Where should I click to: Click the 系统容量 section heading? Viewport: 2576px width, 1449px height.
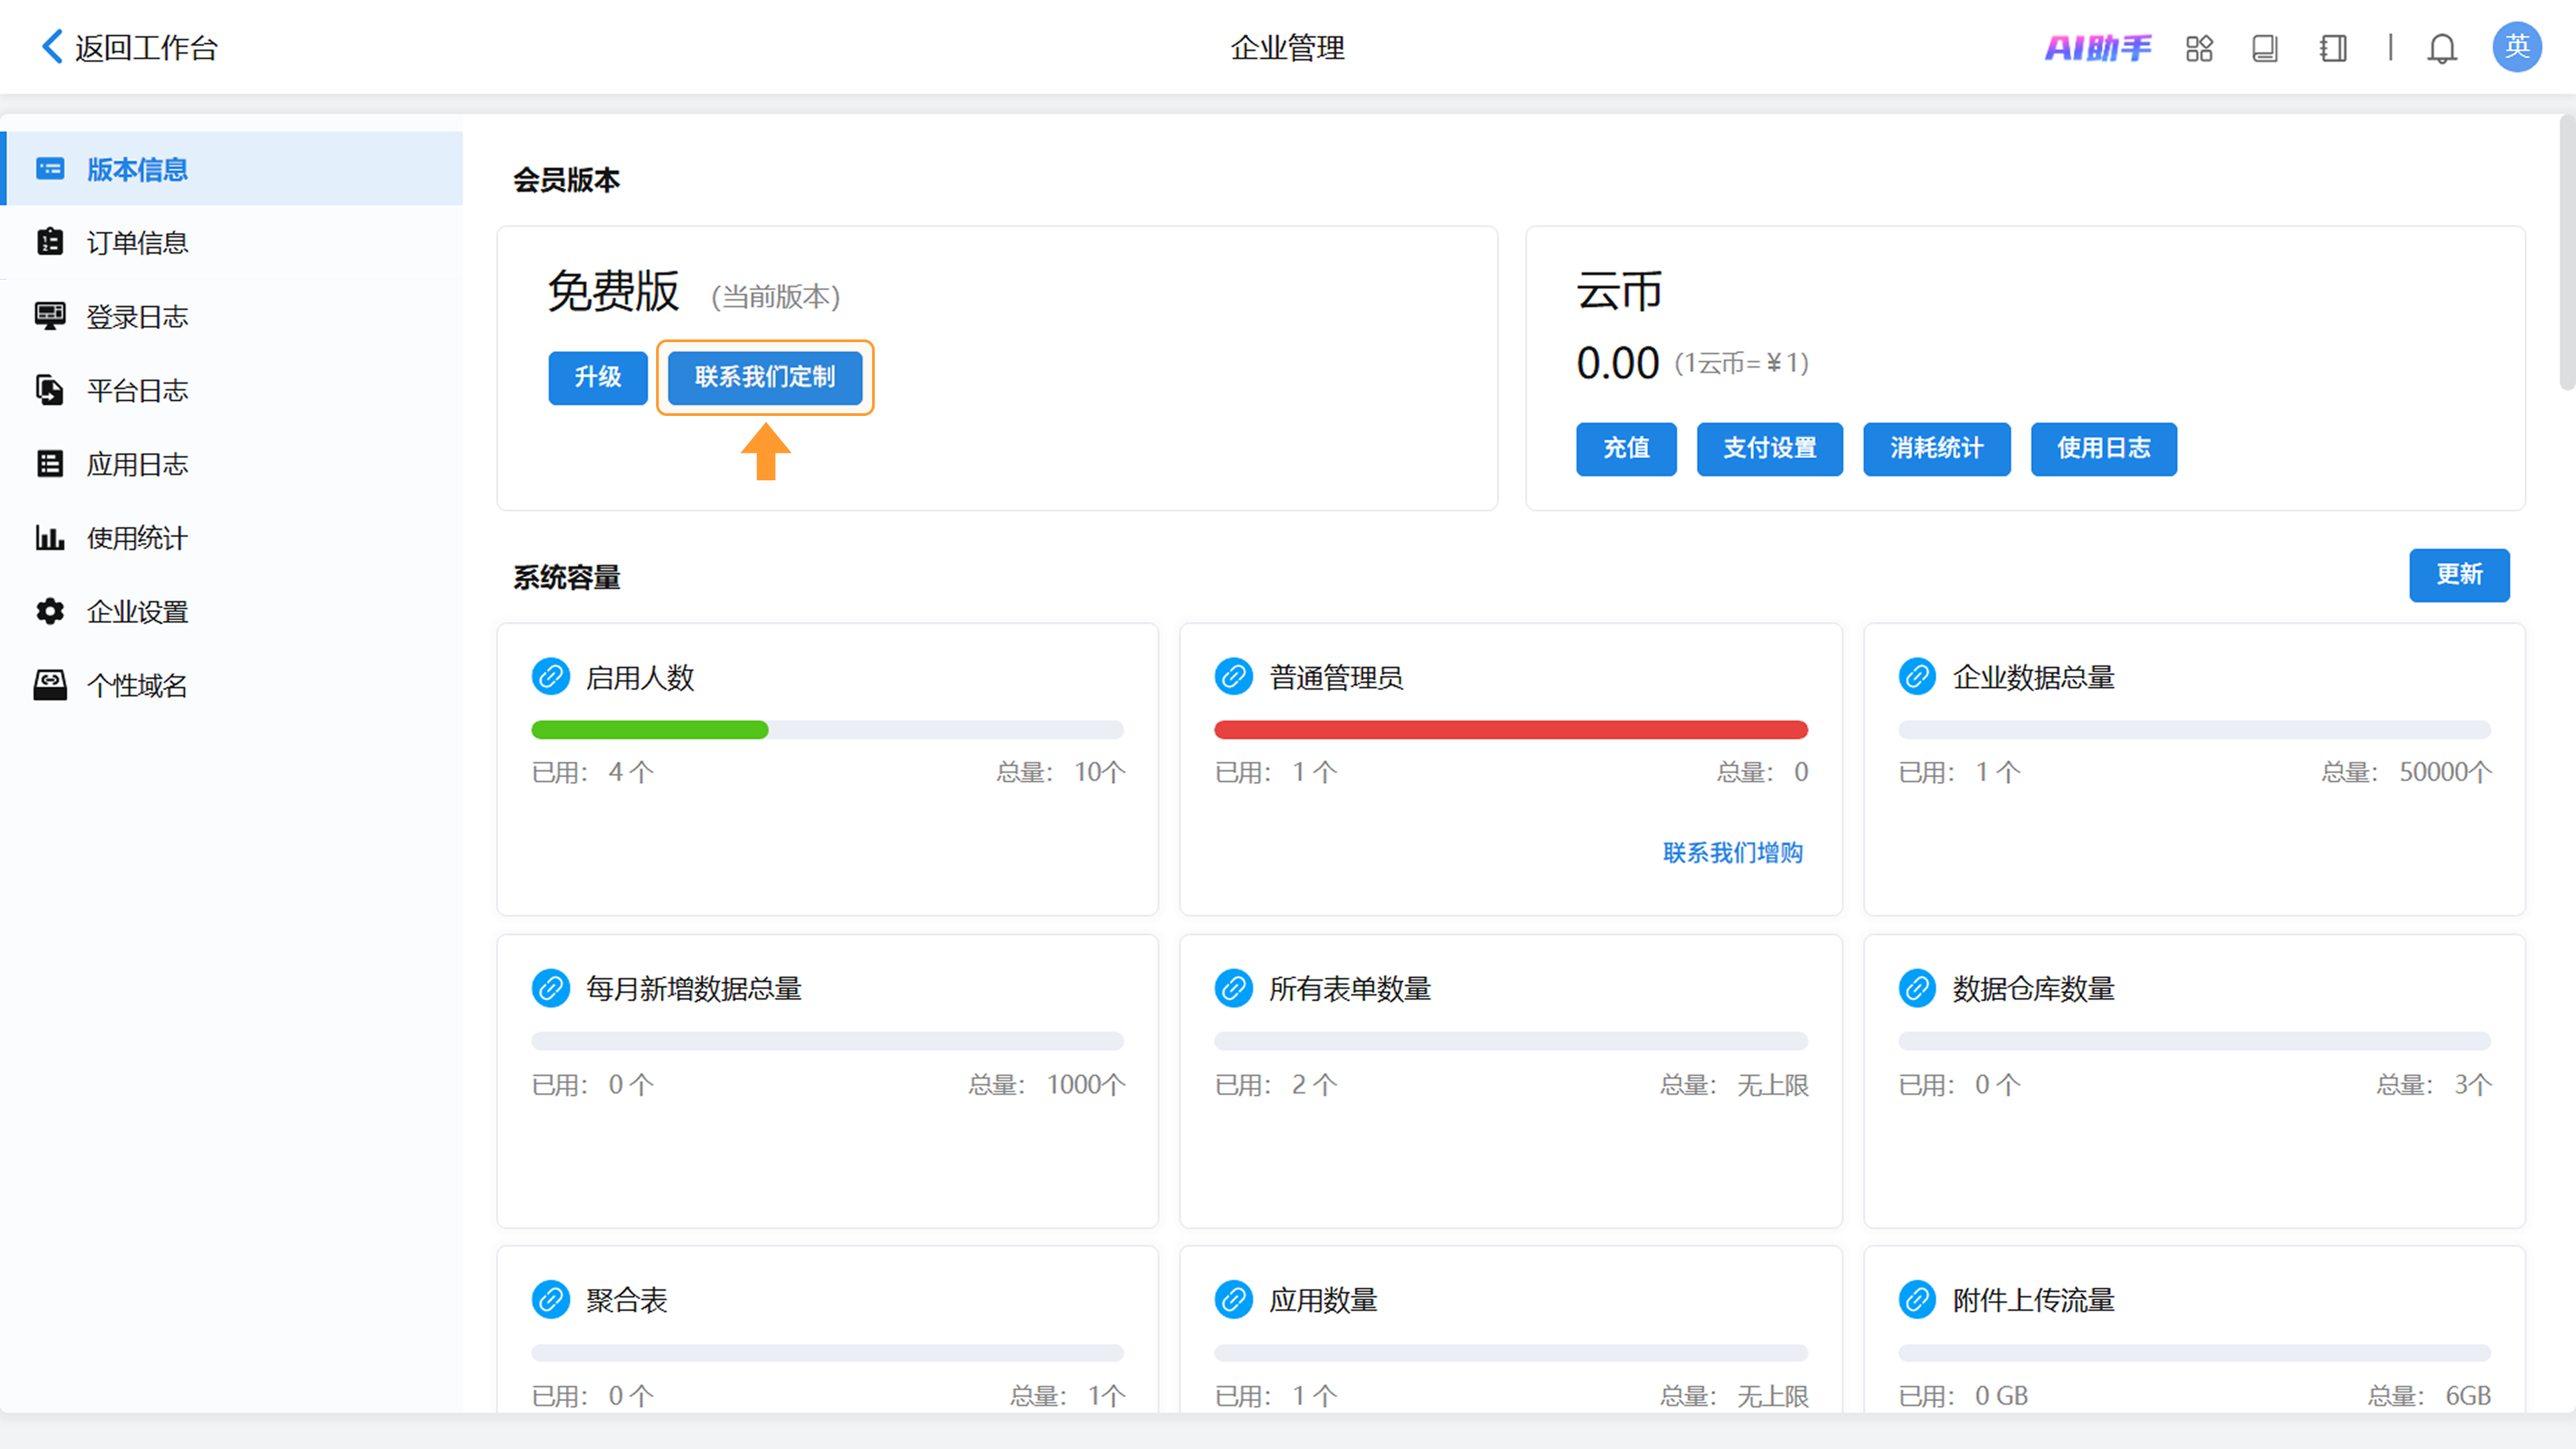point(567,577)
